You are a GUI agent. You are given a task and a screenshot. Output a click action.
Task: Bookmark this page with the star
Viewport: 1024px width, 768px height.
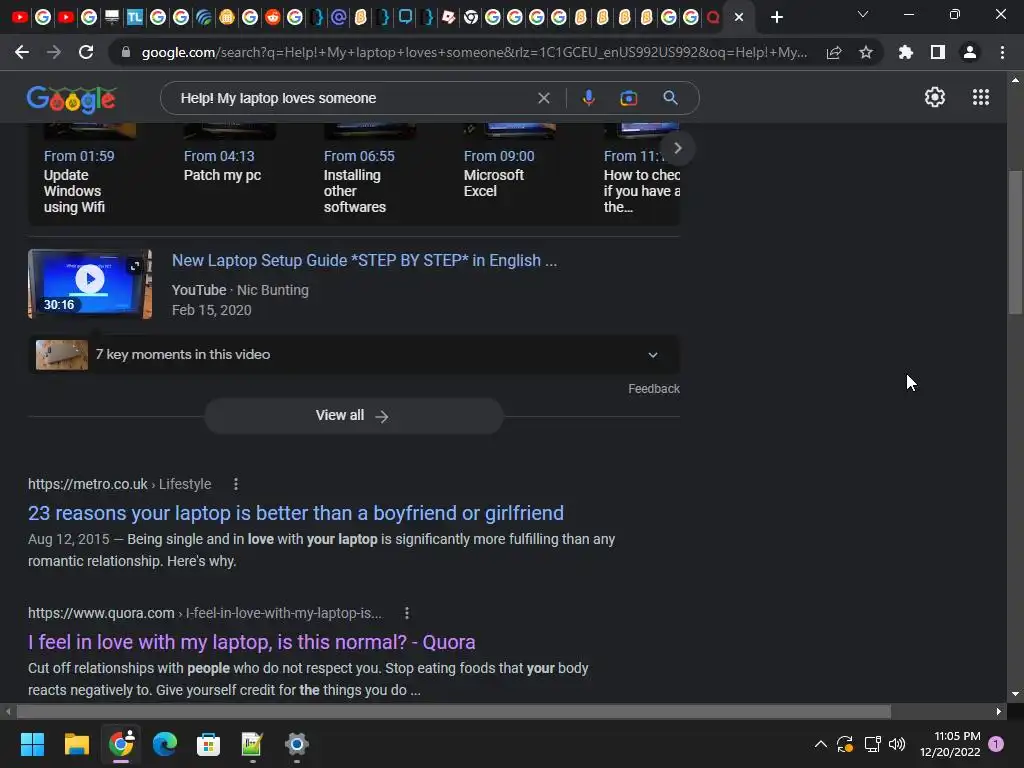pos(866,52)
